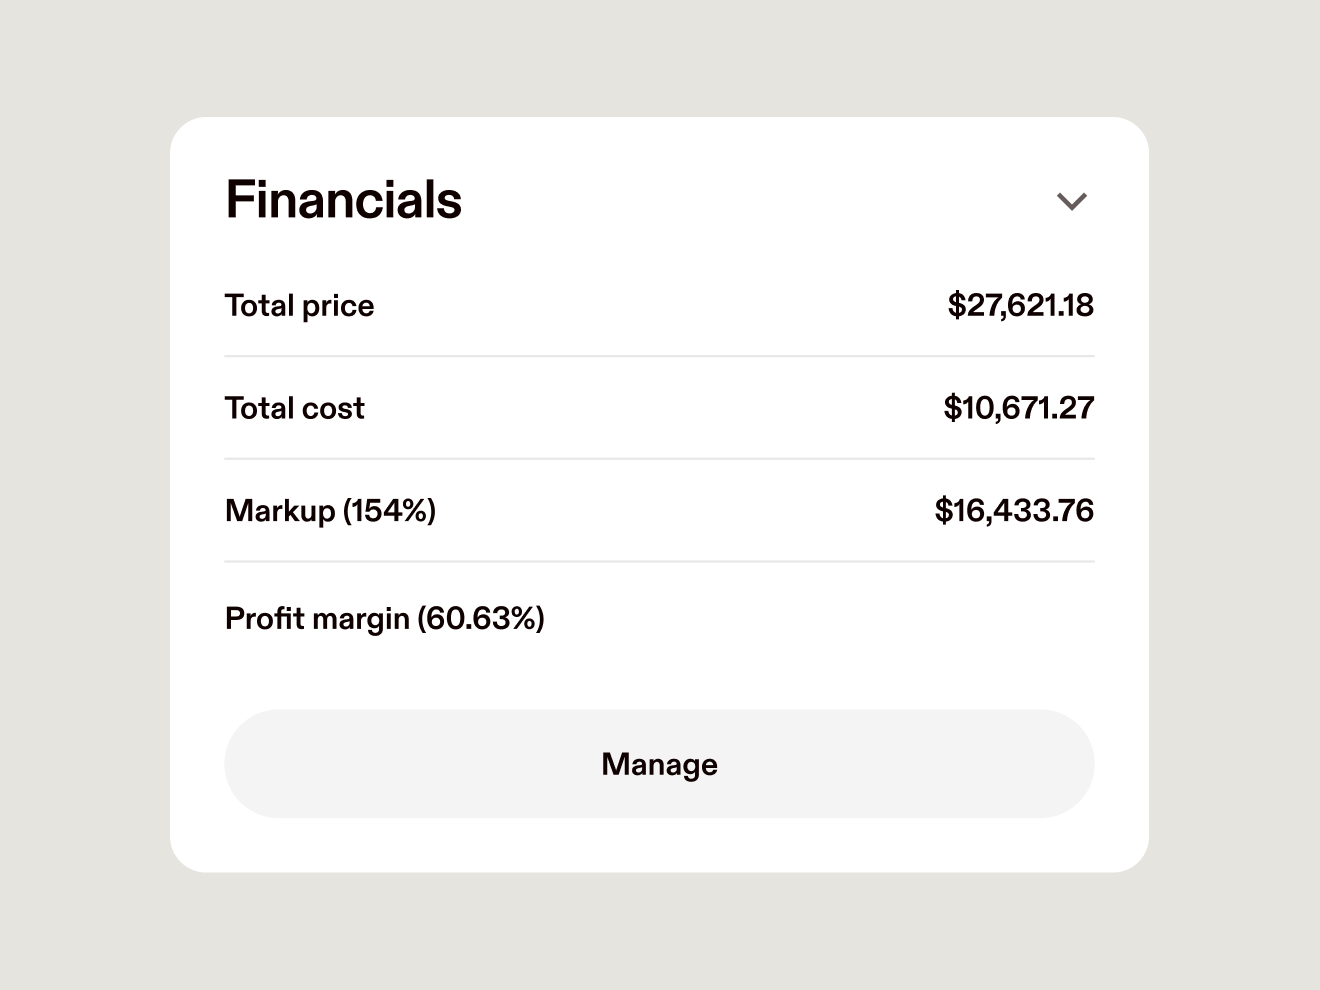1320x990 pixels.
Task: Click the Financials heading
Action: 343,200
